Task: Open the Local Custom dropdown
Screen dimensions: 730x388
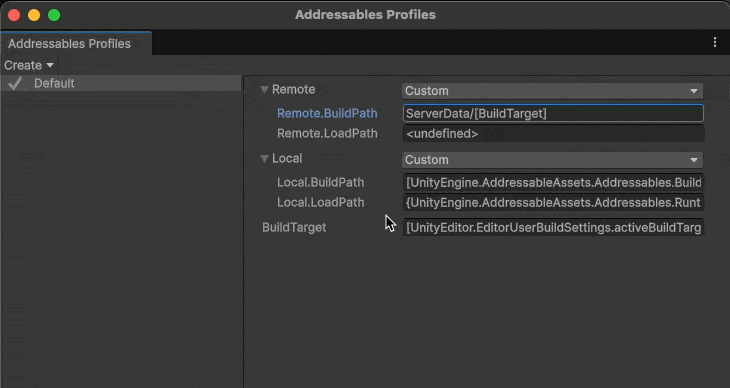Action: tap(553, 160)
